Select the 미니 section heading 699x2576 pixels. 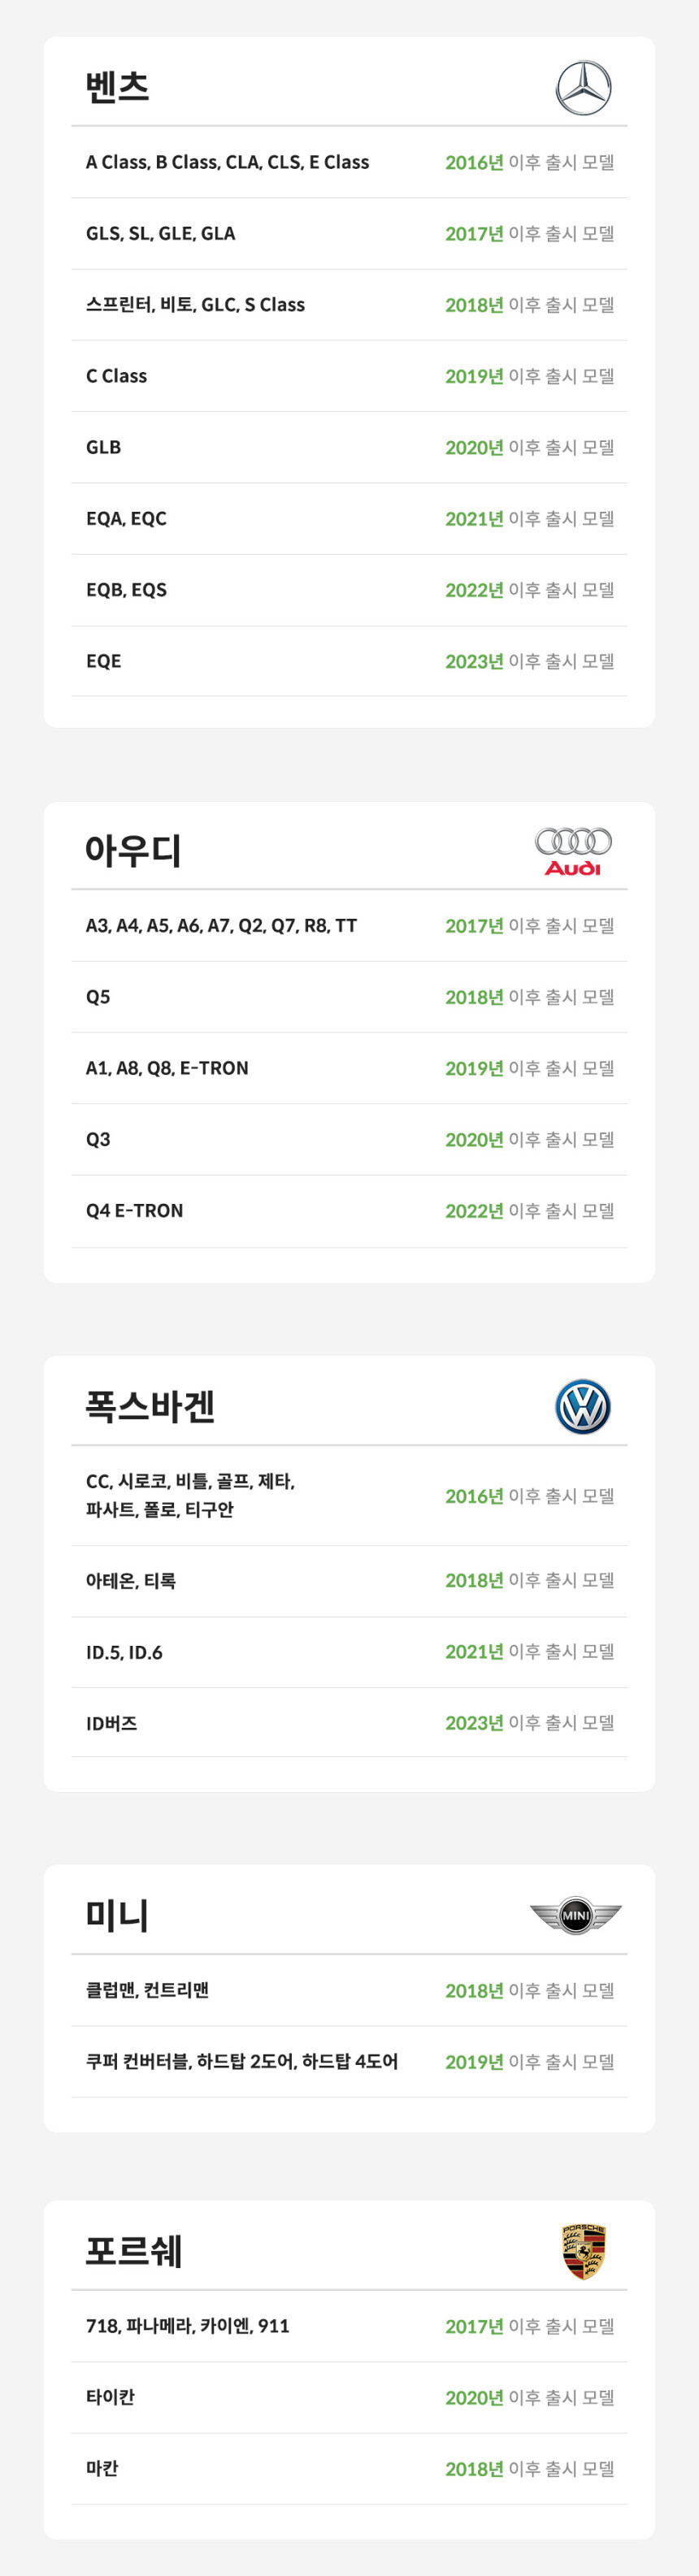(117, 1915)
